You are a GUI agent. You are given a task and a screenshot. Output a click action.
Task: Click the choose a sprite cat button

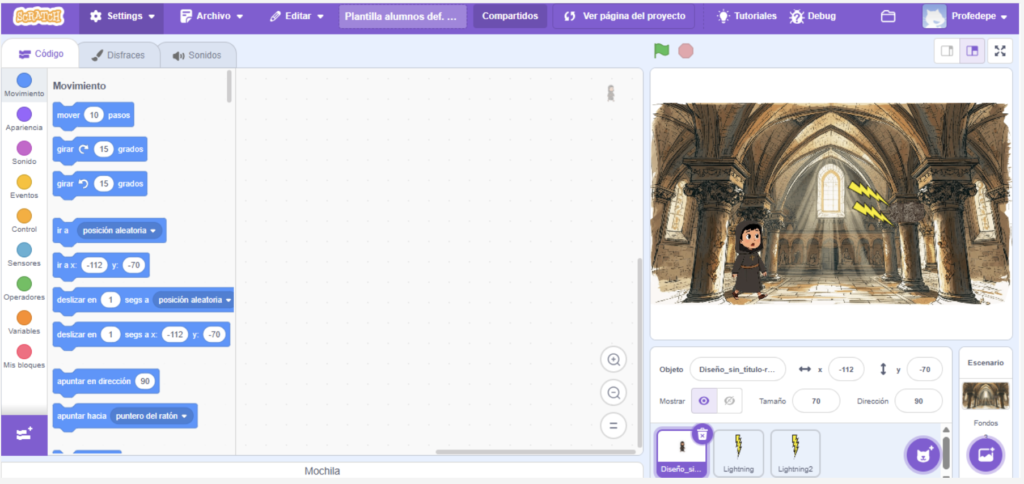[x=922, y=454]
